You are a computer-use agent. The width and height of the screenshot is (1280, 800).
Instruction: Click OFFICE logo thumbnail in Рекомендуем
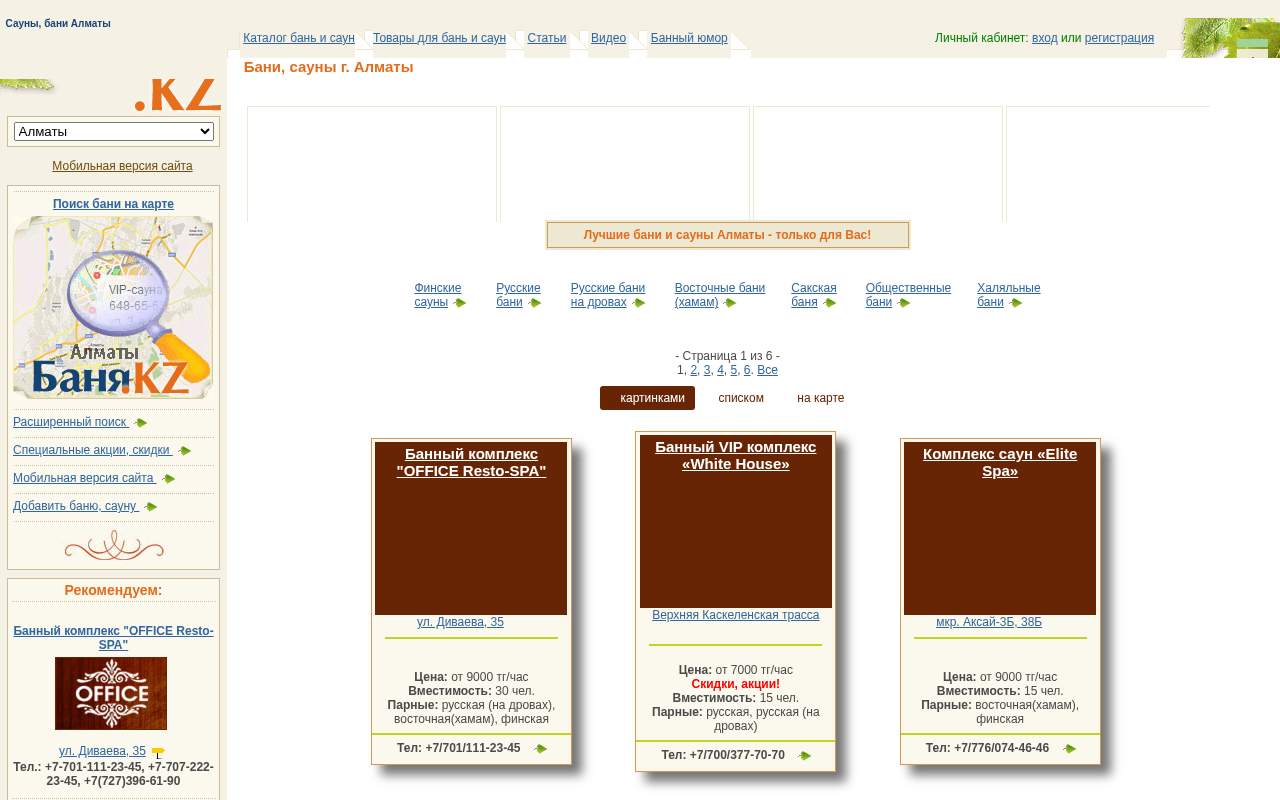111,693
